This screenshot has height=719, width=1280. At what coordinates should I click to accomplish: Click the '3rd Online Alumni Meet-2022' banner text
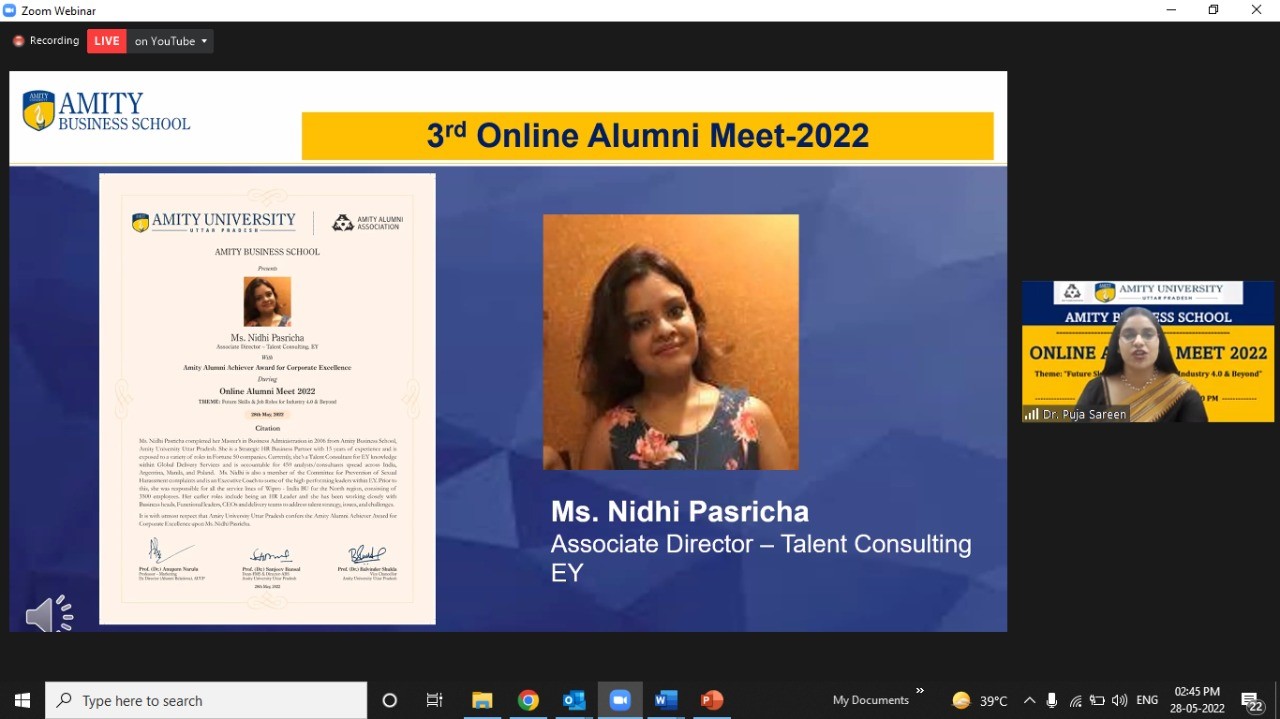648,135
